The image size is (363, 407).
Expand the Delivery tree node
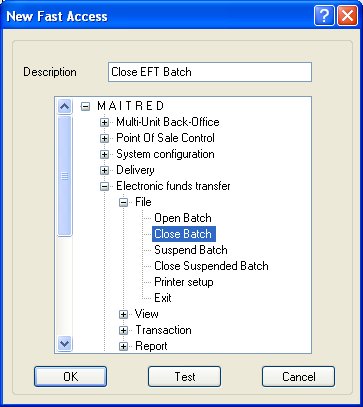[104, 171]
